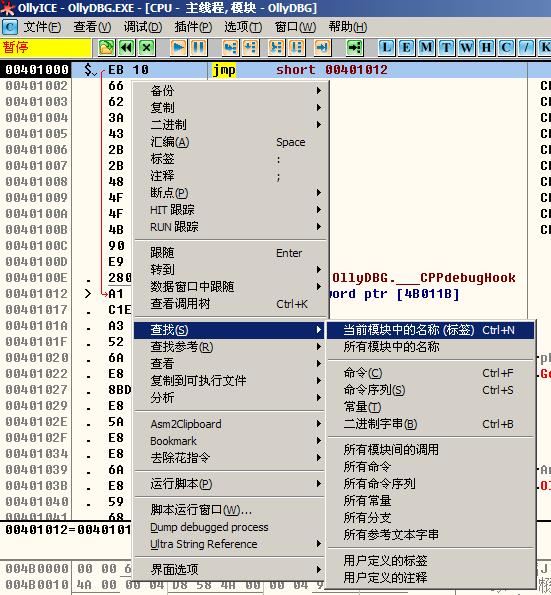The width and height of the screenshot is (551, 595).
Task: Expand the 数据窗口中跟随 submenu
Action: [x=231, y=287]
